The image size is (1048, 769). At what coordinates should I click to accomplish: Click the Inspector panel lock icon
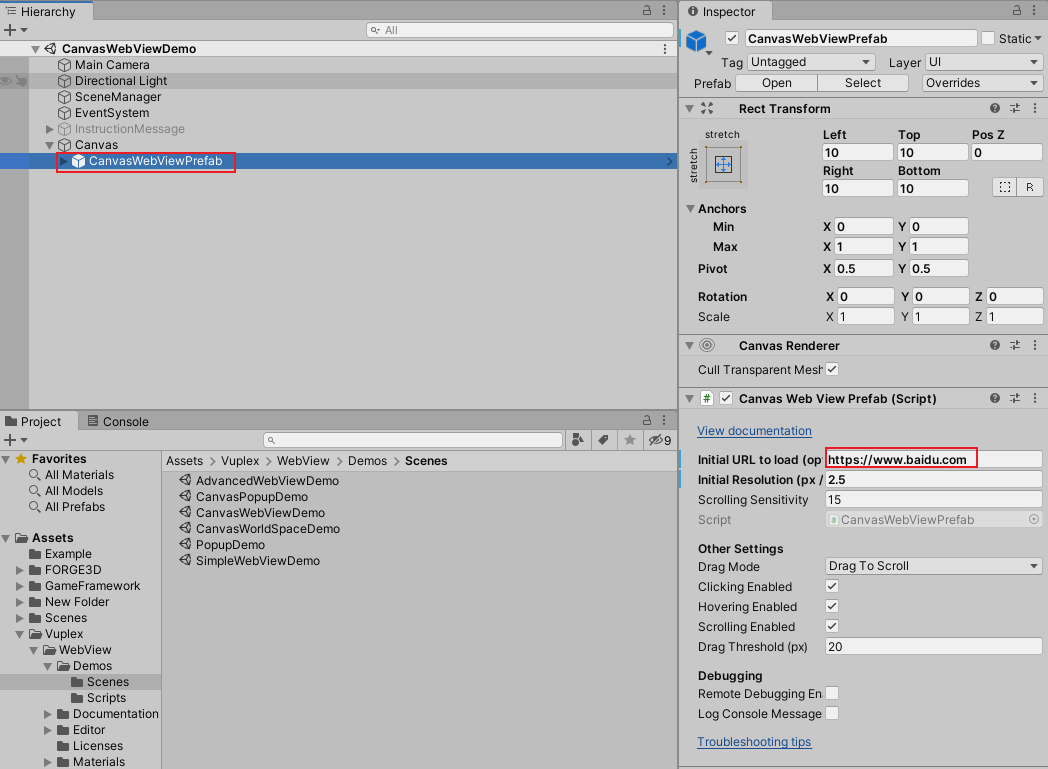1017,10
